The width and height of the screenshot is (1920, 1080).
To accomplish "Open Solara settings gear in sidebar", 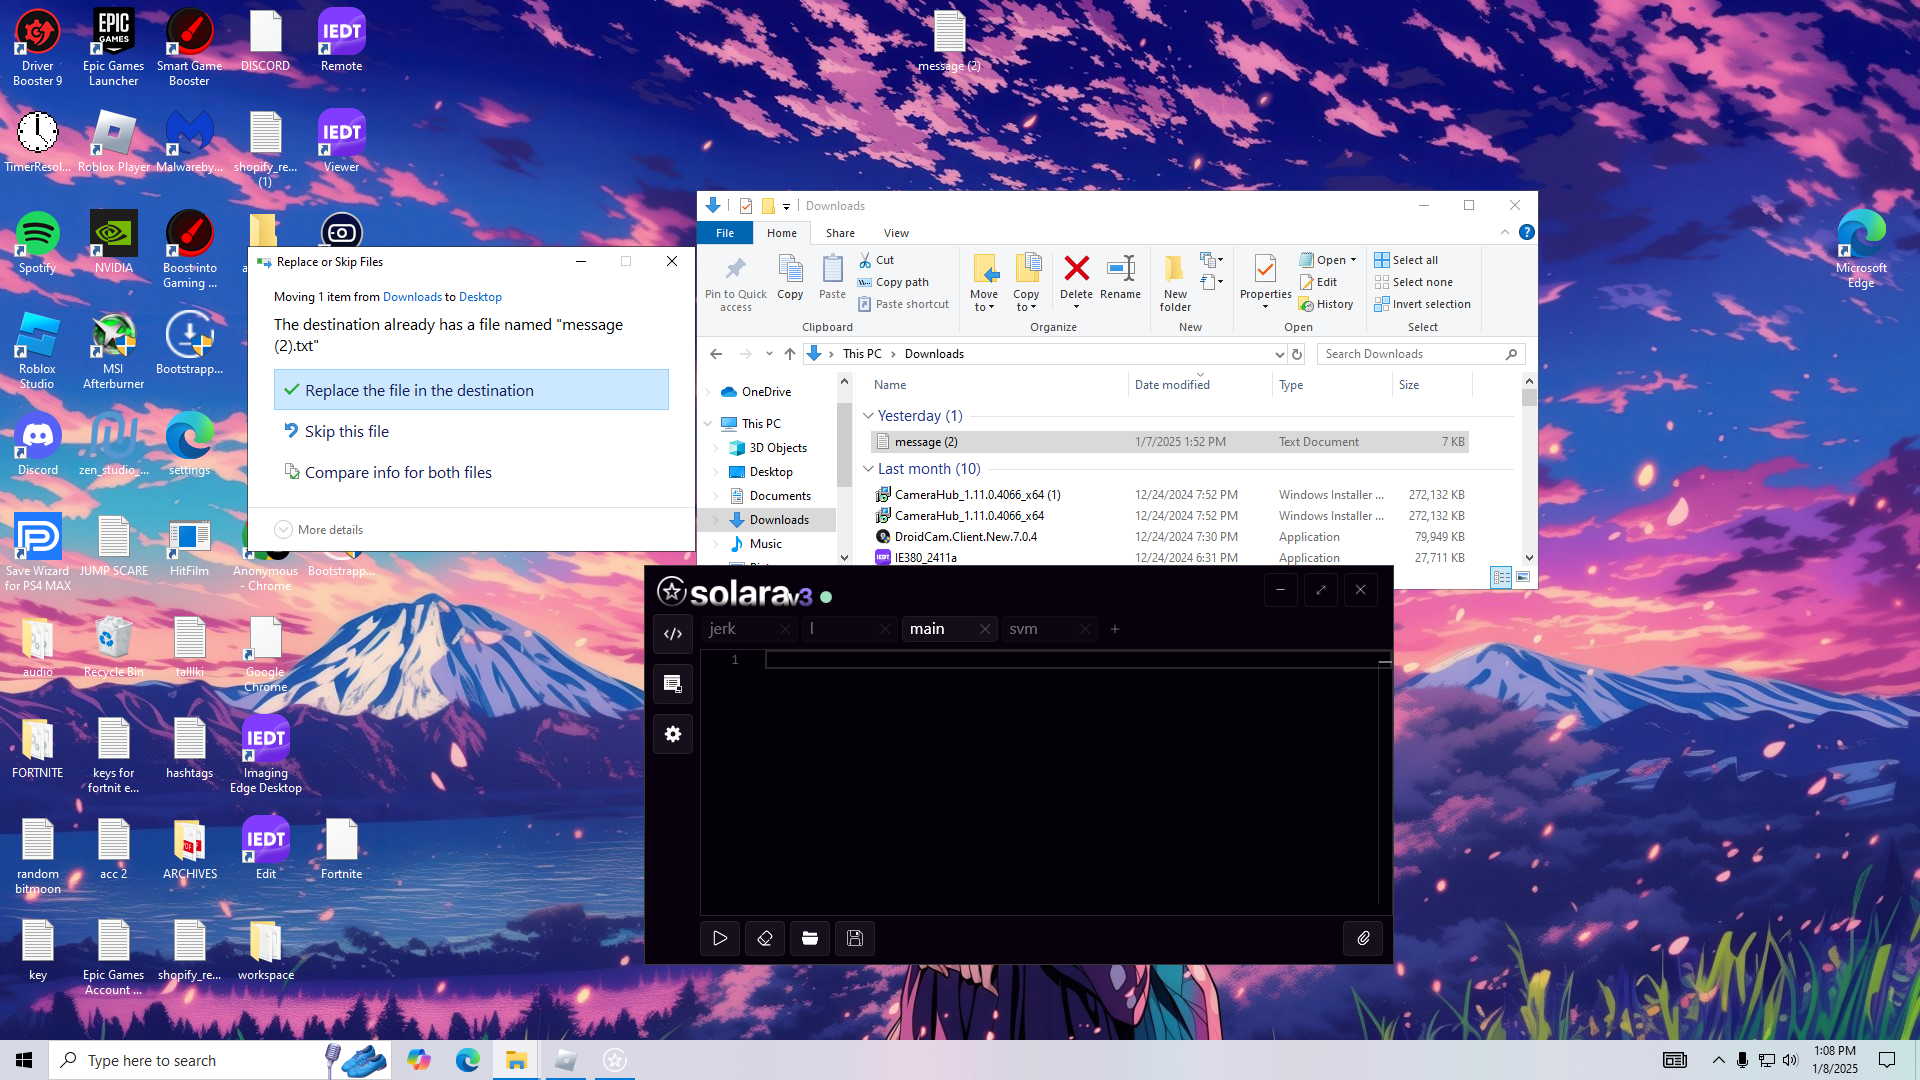I will [x=673, y=734].
